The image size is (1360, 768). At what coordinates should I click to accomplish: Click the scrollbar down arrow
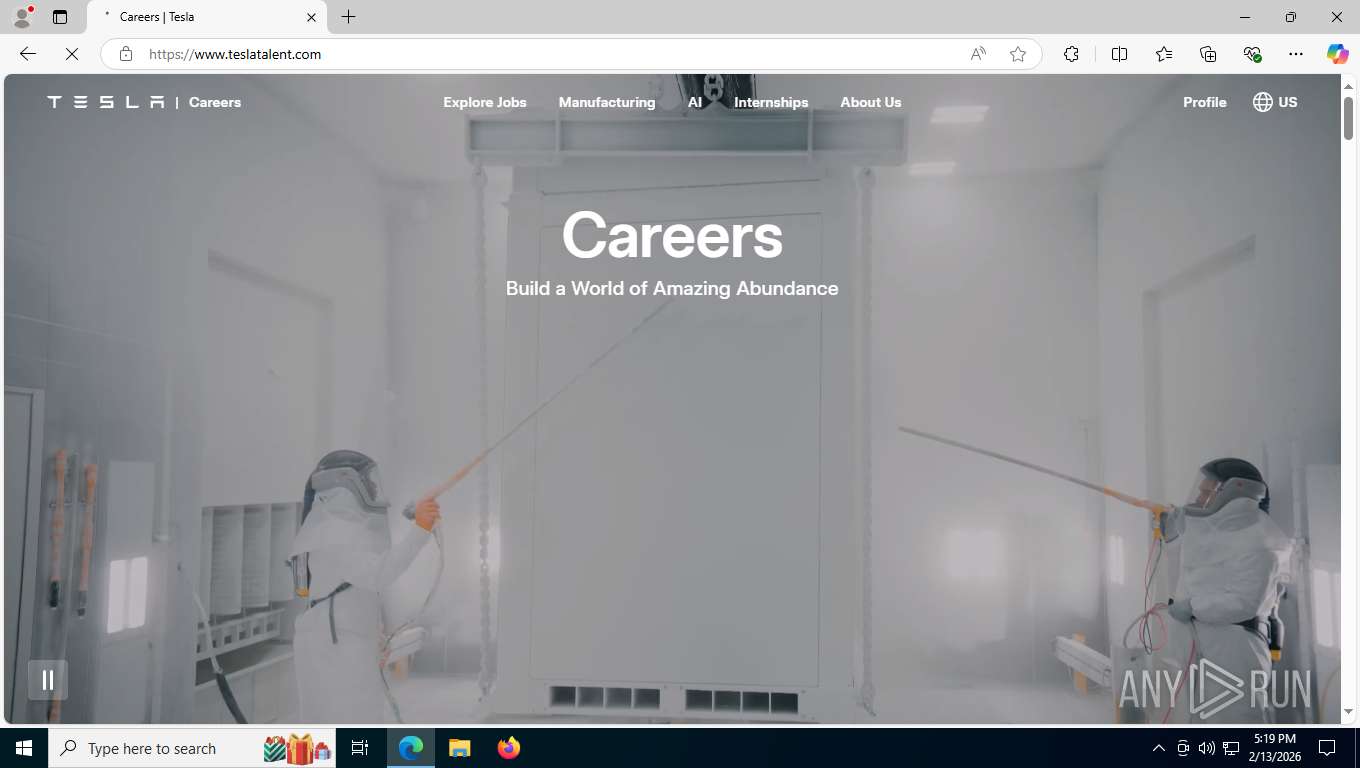[x=1348, y=712]
